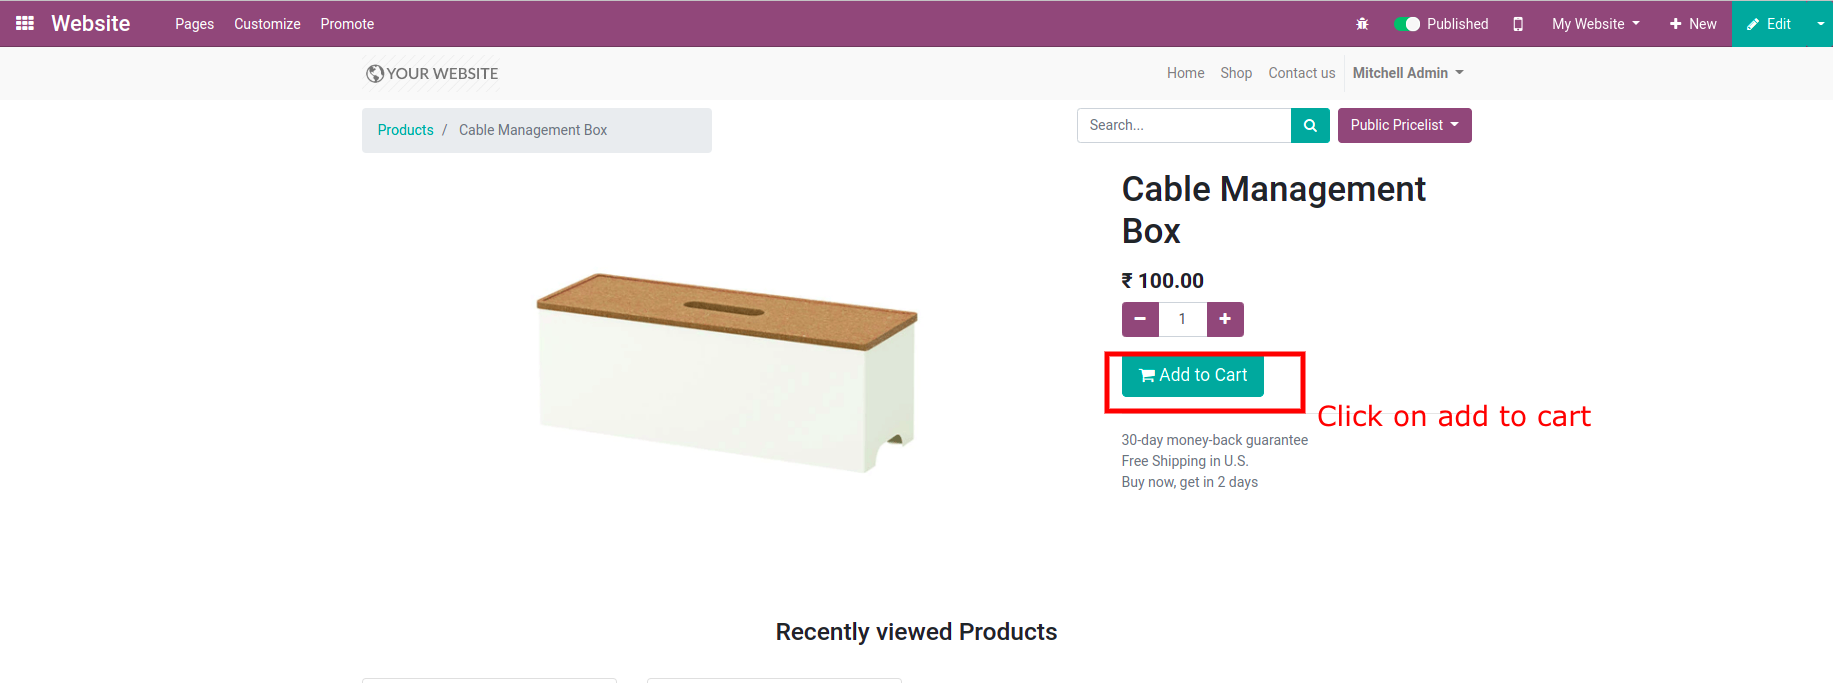Viewport: 1833px width, 683px height.
Task: Click the debug bug icon
Action: click(x=1362, y=24)
